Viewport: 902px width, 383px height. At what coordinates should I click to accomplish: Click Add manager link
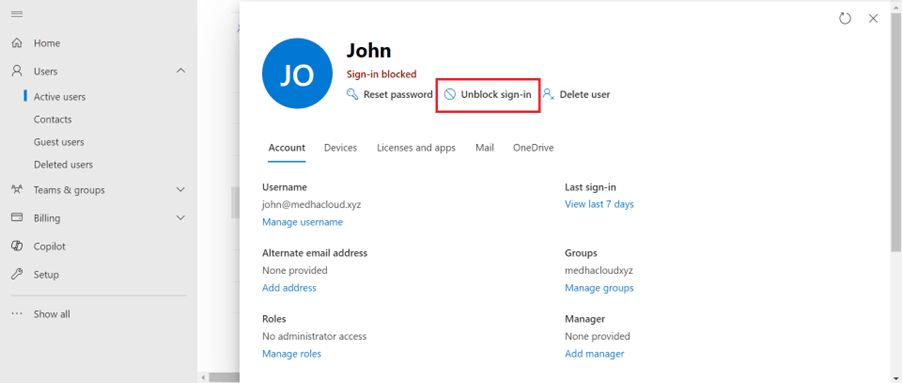594,354
